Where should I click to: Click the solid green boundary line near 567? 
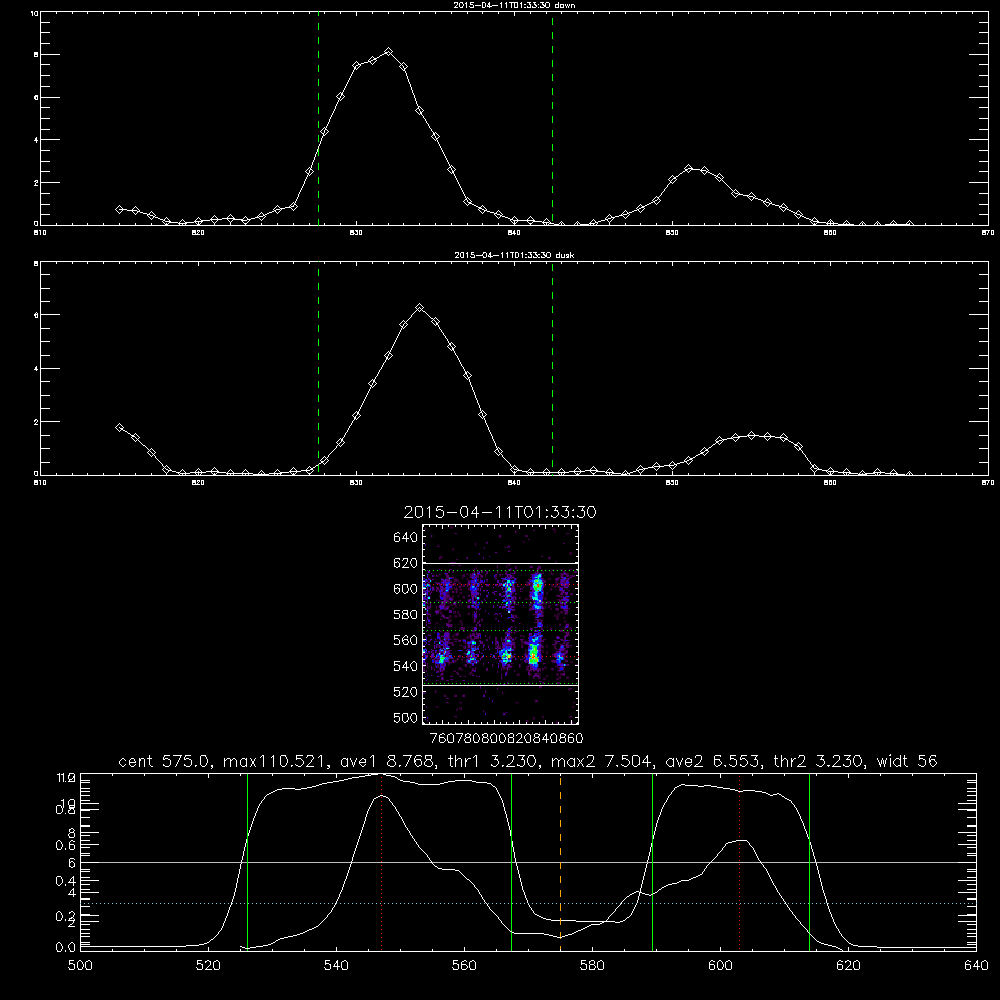click(x=511, y=861)
